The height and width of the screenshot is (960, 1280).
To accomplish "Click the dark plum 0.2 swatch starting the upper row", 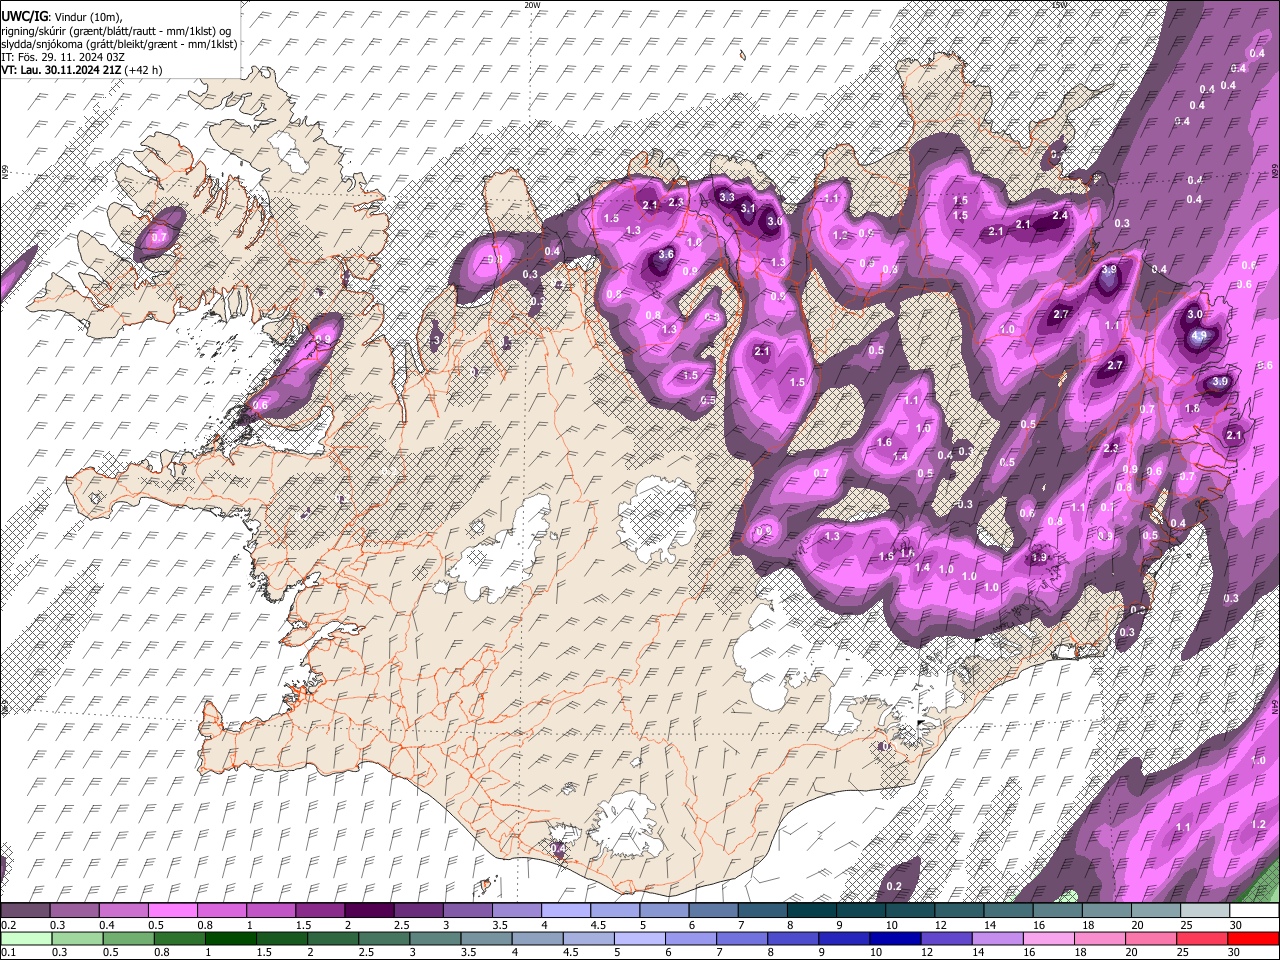I will coord(25,911).
